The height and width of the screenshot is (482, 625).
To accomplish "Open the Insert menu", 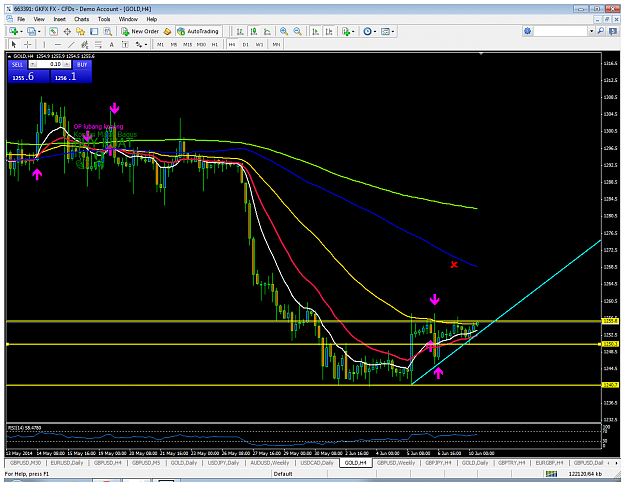I will [60, 19].
